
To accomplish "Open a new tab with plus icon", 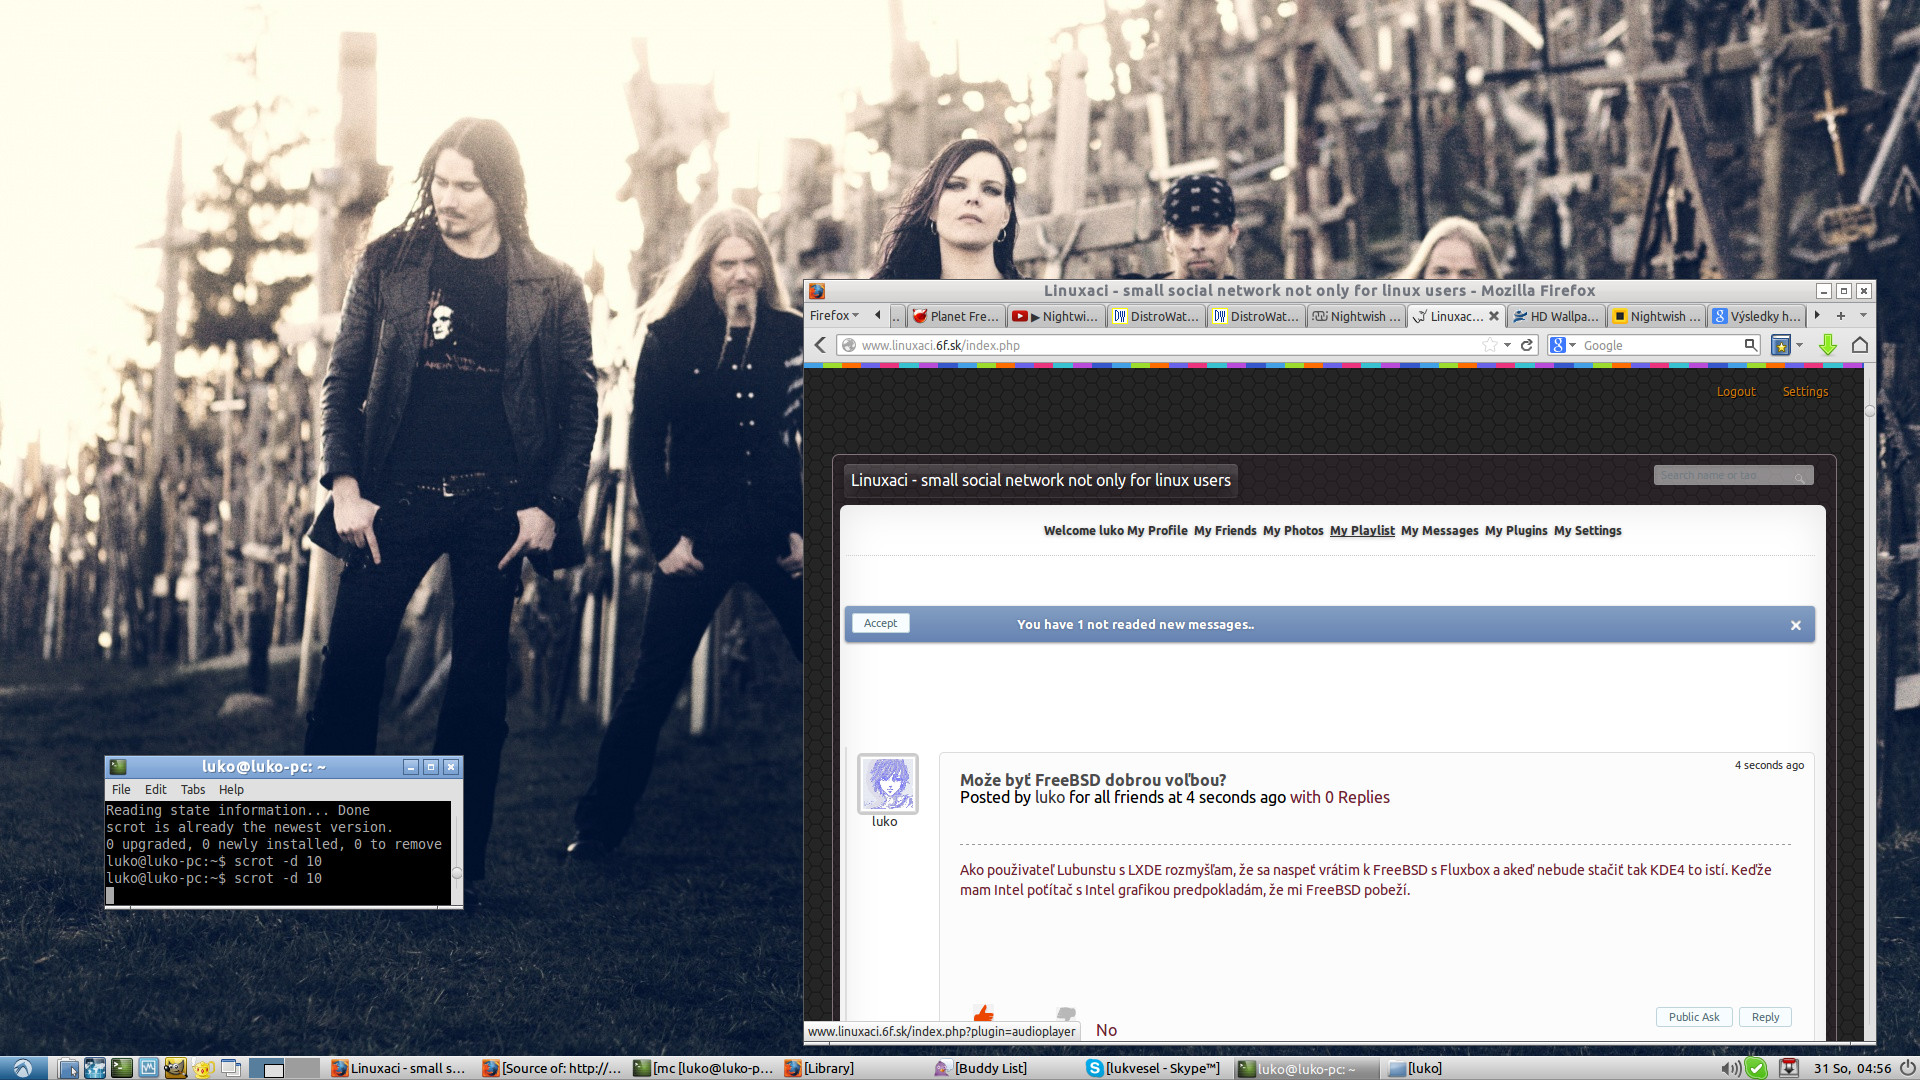I will (x=1840, y=315).
